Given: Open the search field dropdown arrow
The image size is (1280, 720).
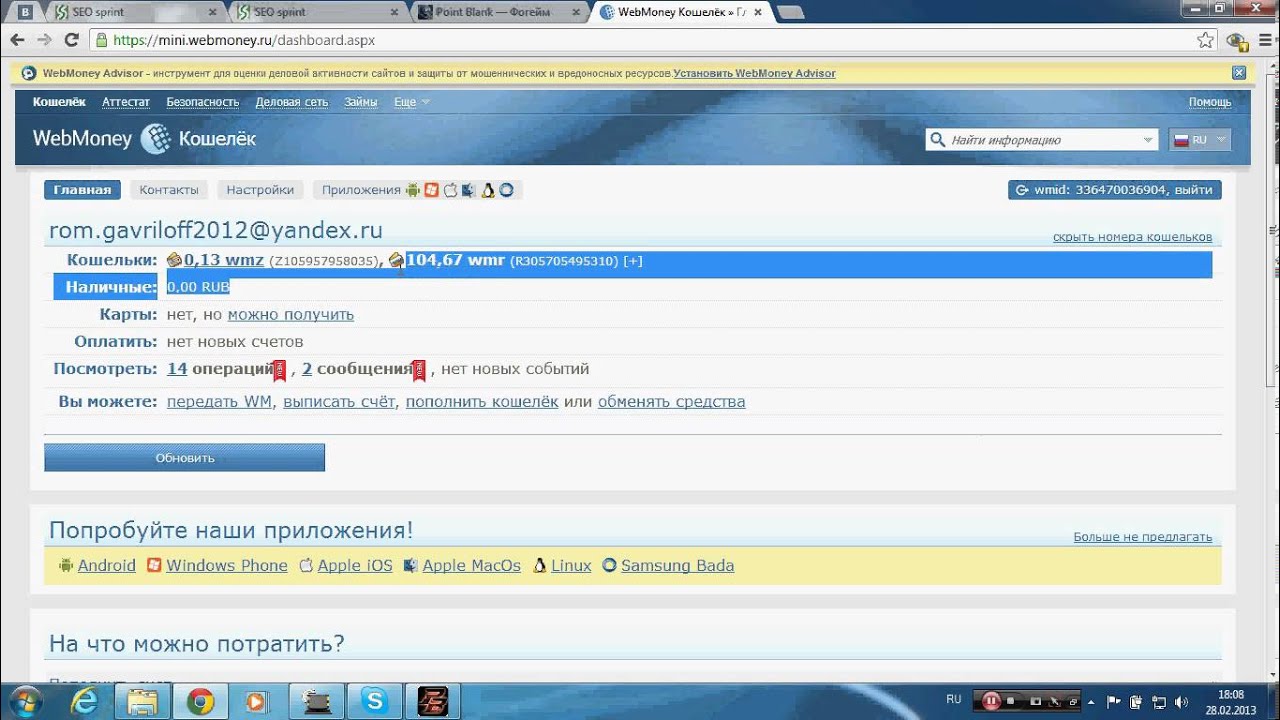Looking at the screenshot, I should pyautogui.click(x=1148, y=140).
